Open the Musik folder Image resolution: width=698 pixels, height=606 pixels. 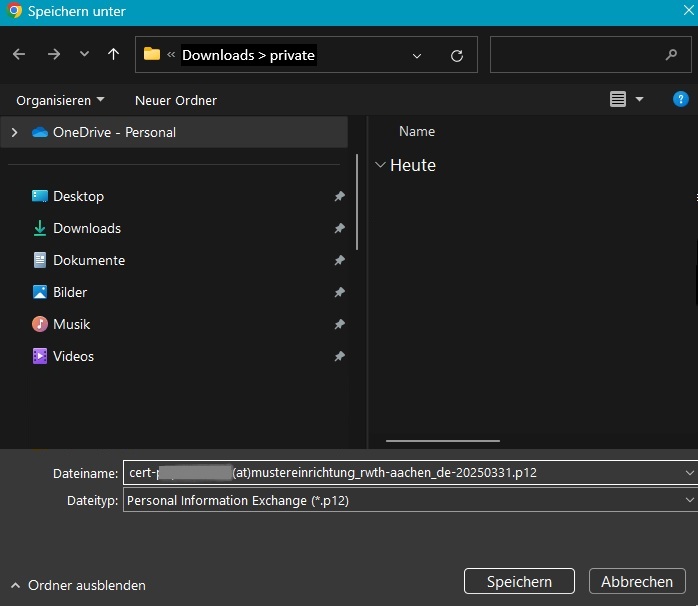pos(71,324)
